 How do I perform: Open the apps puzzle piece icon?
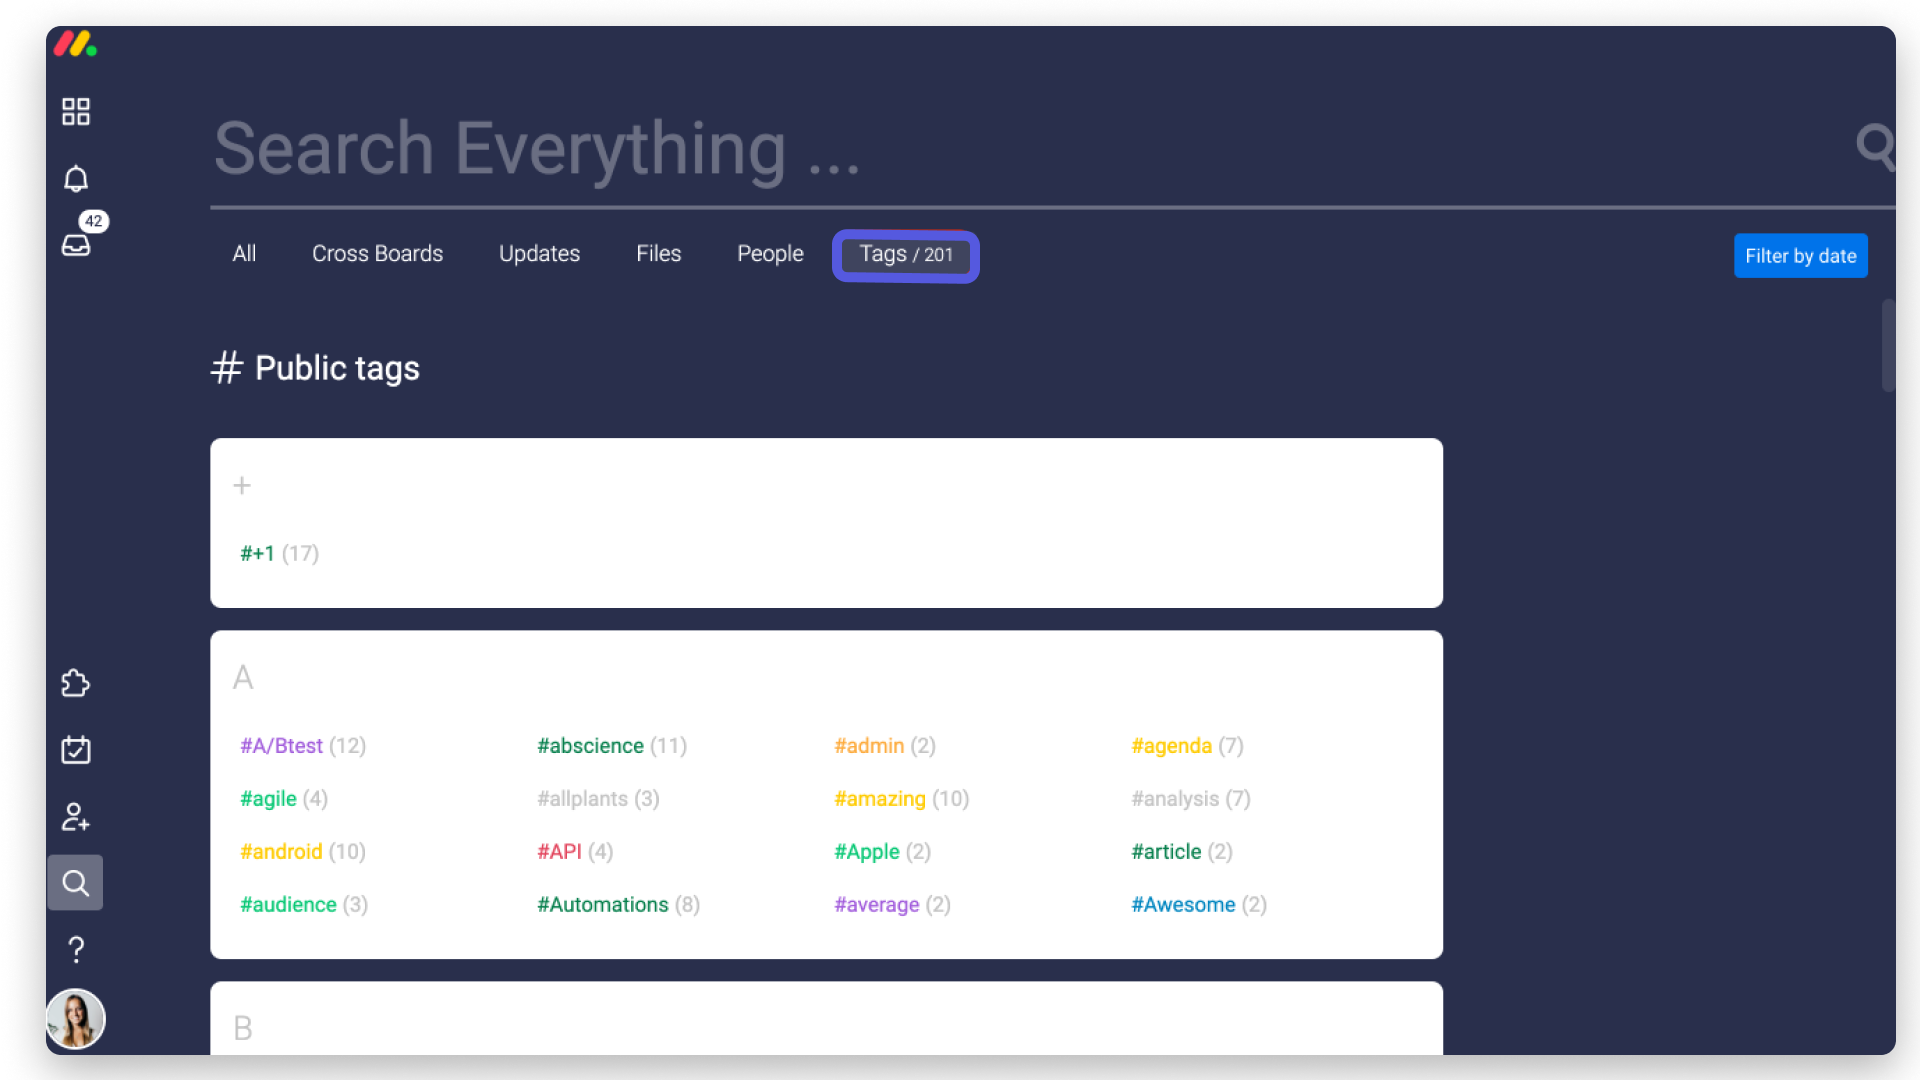(x=76, y=684)
